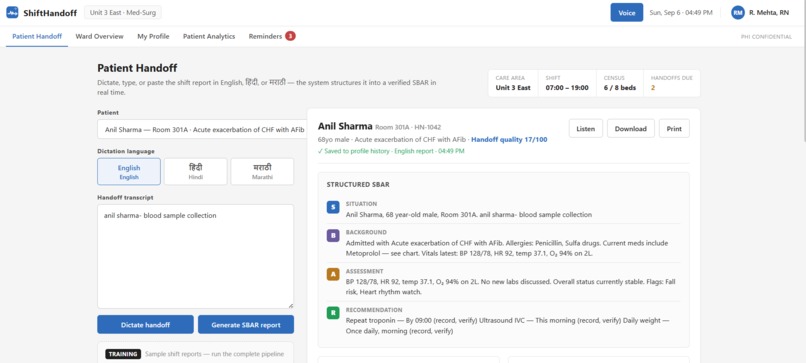Download the SBAR report

pyautogui.click(x=631, y=129)
